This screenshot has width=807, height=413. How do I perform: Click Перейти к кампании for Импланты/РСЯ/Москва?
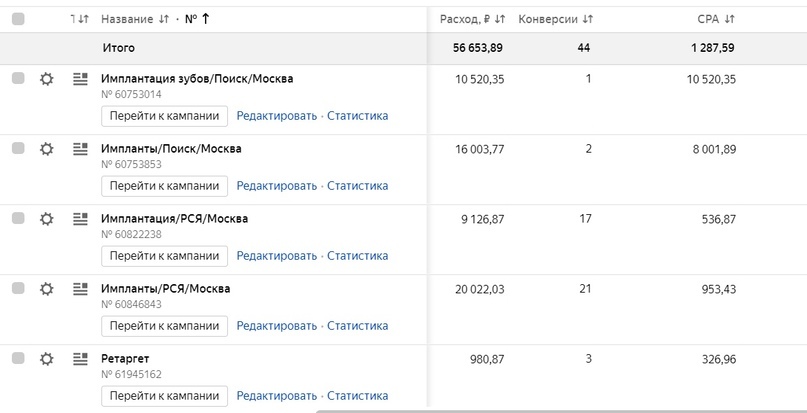coord(164,326)
